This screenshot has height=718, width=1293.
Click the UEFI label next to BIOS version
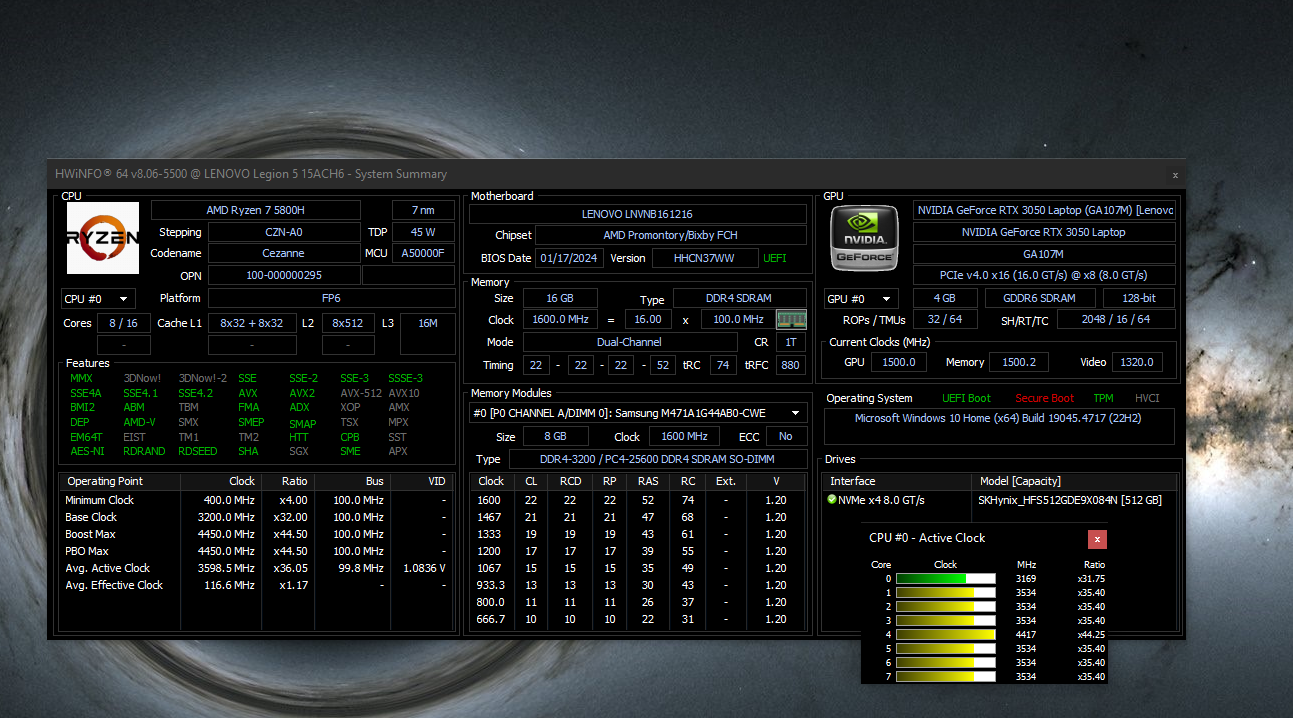click(x=775, y=258)
